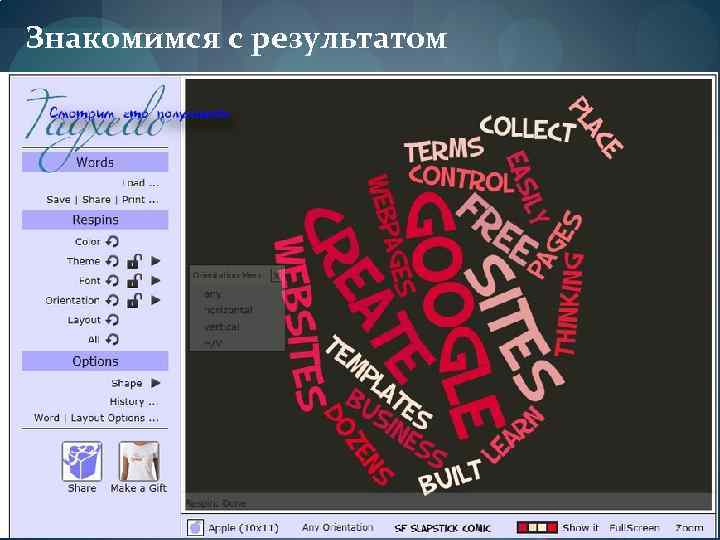Image resolution: width=720 pixels, height=540 pixels.
Task: Open the Respins section header
Action: (x=95, y=219)
